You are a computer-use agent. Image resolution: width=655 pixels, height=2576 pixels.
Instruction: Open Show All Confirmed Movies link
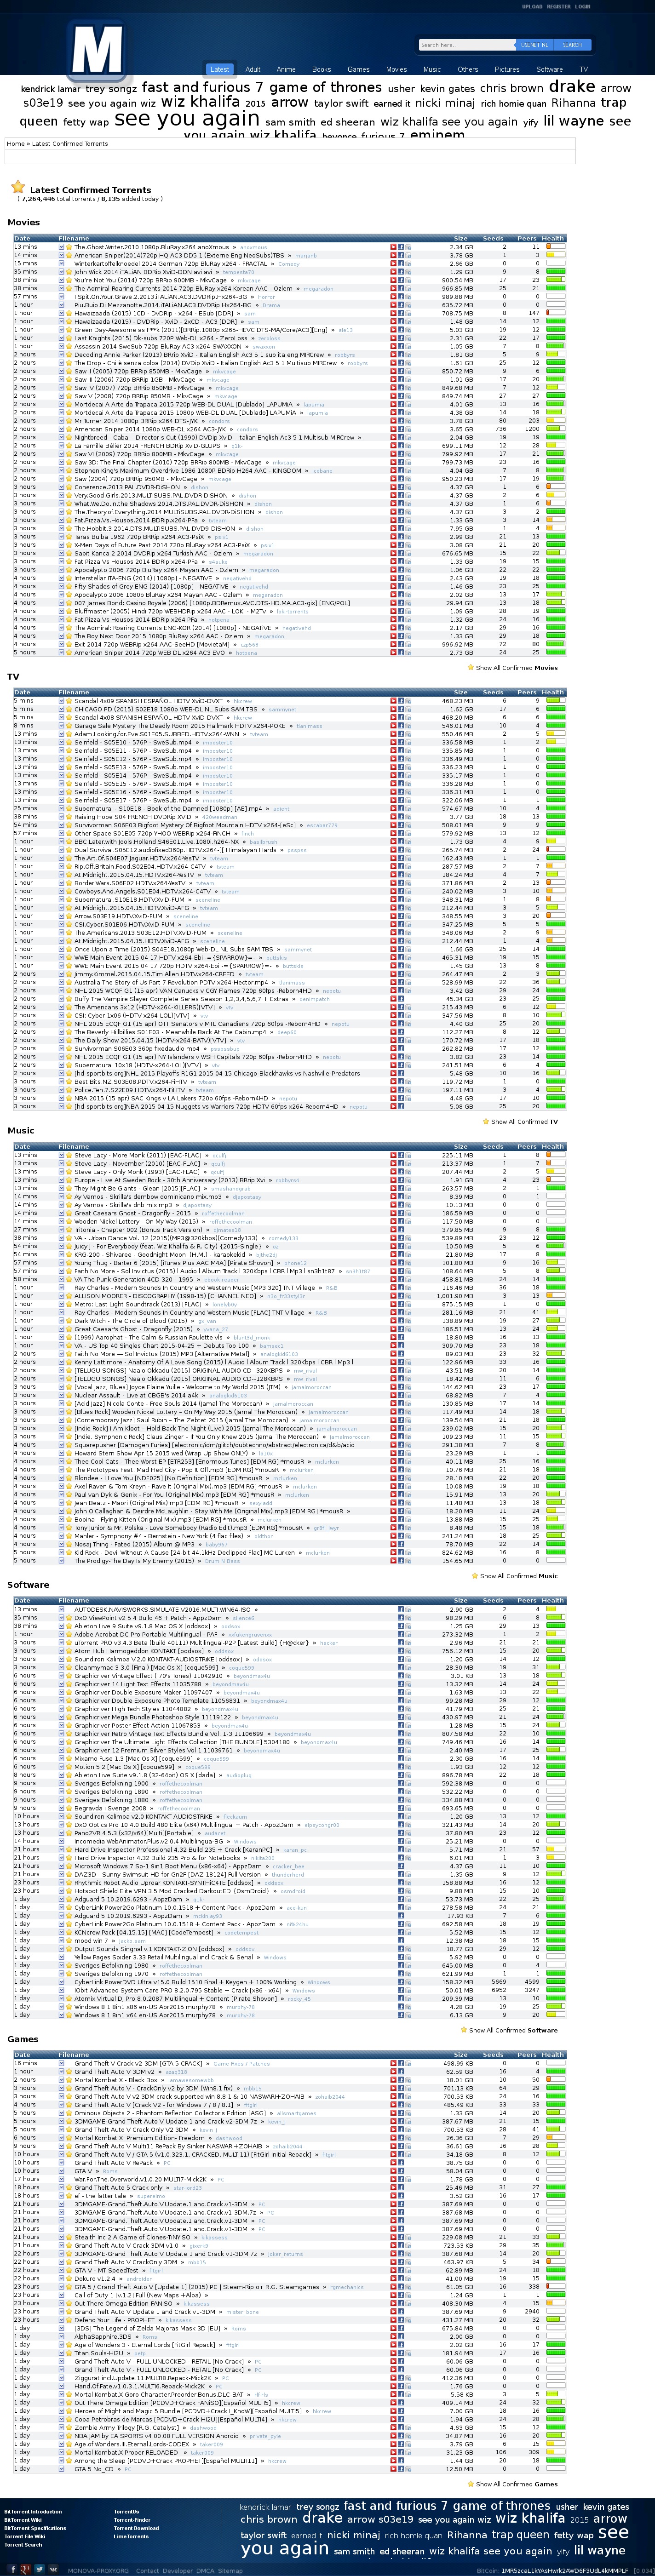[x=516, y=667]
